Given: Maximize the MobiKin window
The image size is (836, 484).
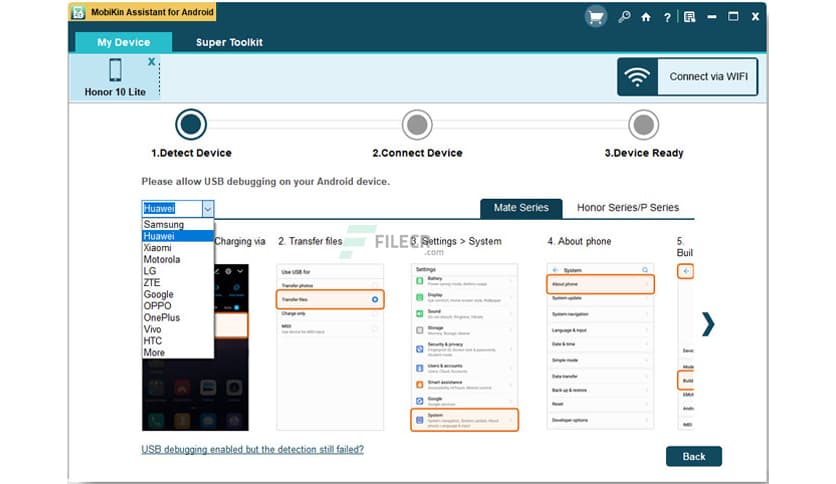Looking at the screenshot, I should coord(733,17).
